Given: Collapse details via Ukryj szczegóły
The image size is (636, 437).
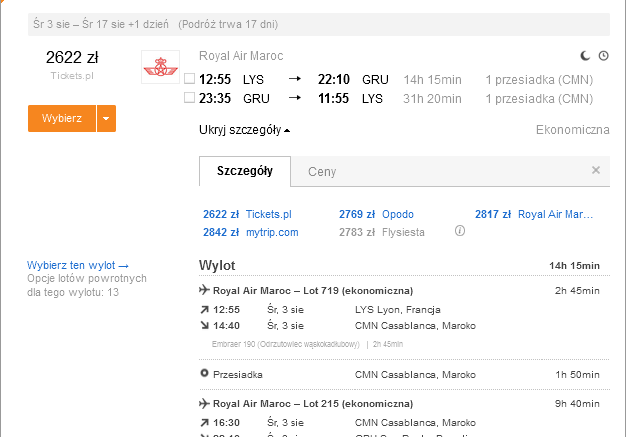Looking at the screenshot, I should pyautogui.click(x=245, y=130).
